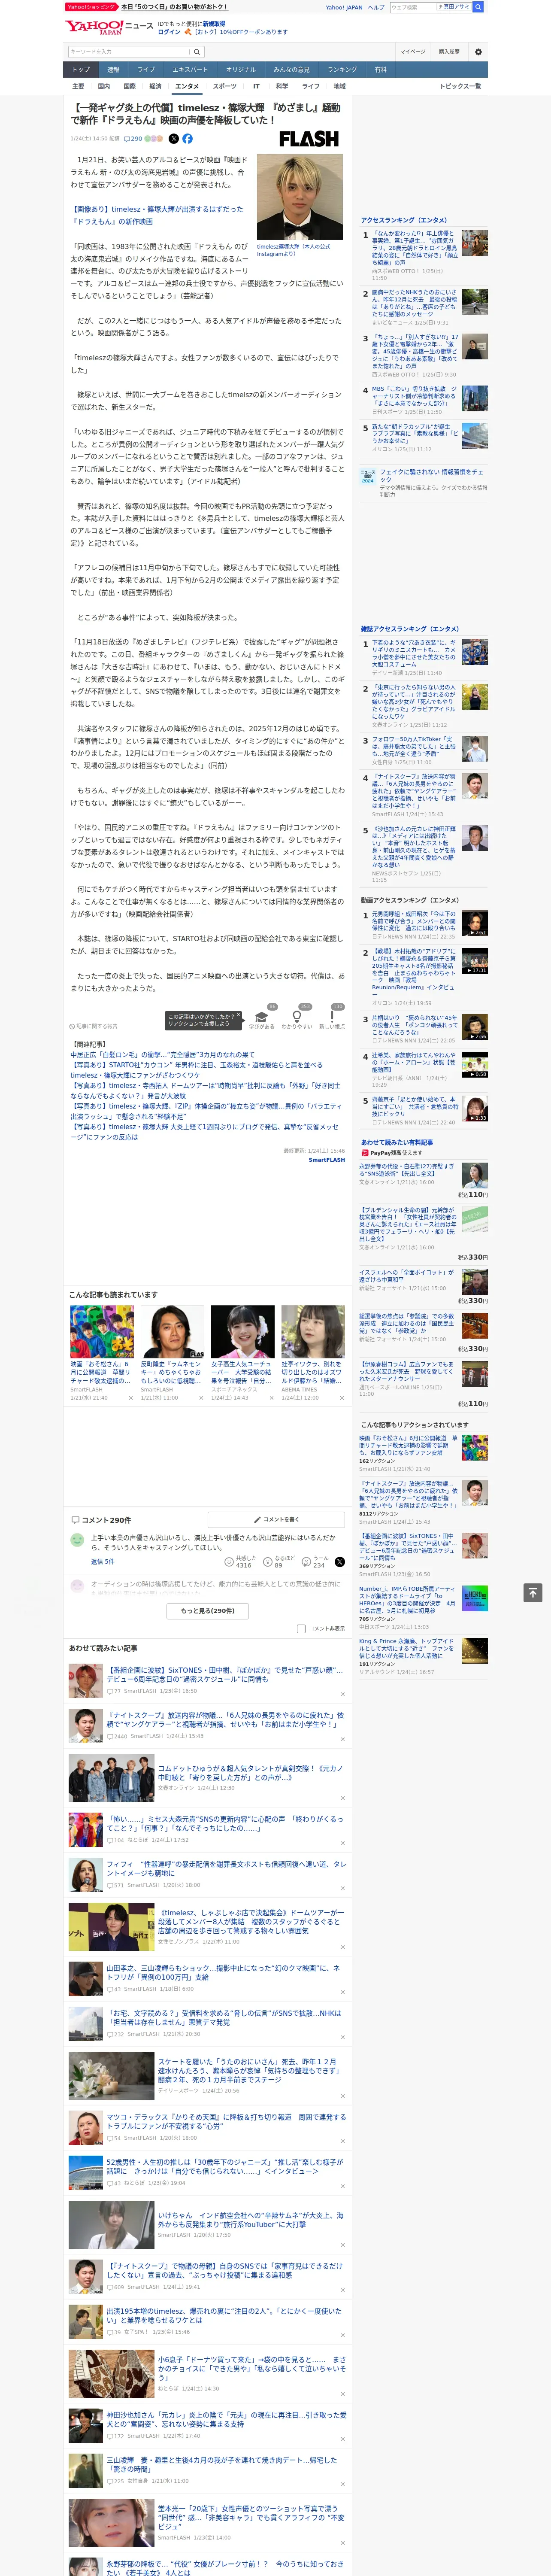Play video ranking item 1 thumbnail (2:51)
This screenshot has height=2576, width=551.
pyautogui.click(x=475, y=924)
